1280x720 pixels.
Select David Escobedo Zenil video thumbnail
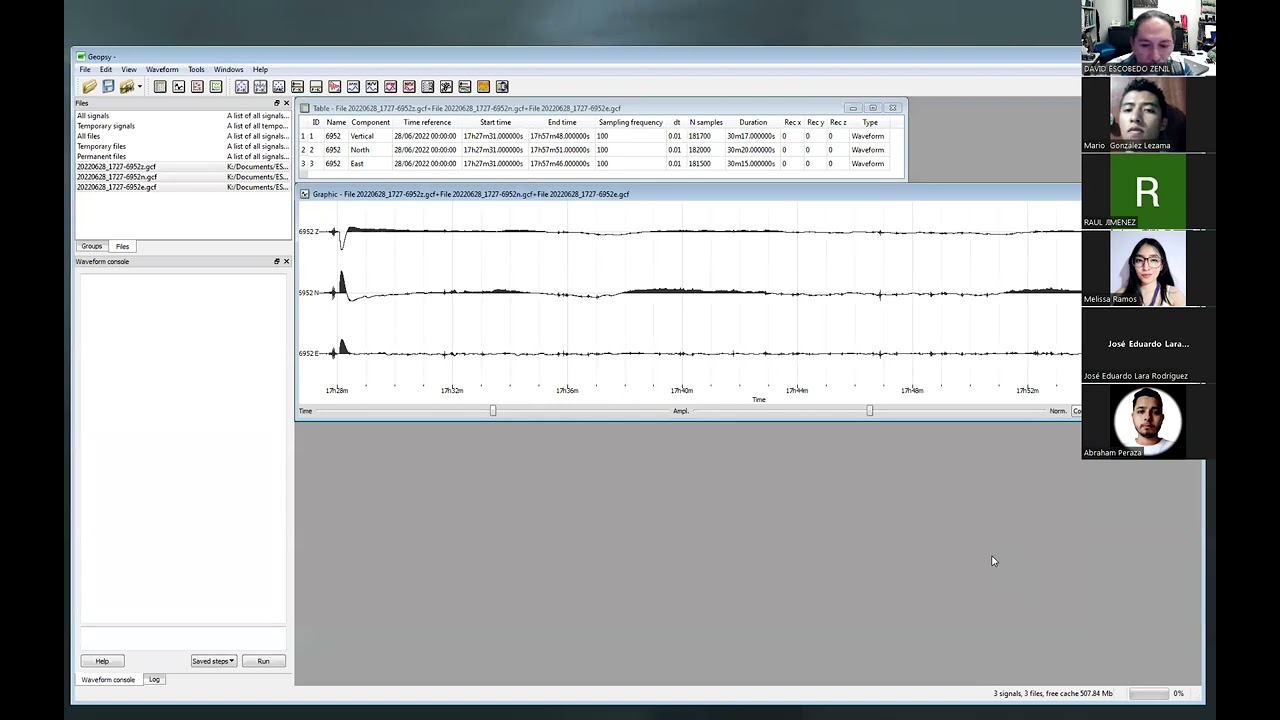tap(1148, 38)
